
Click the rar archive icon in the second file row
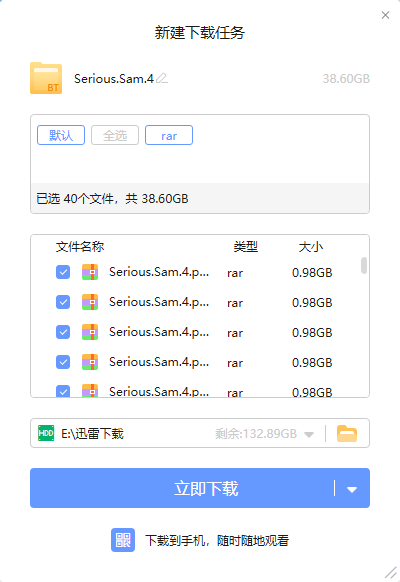[x=90, y=302]
